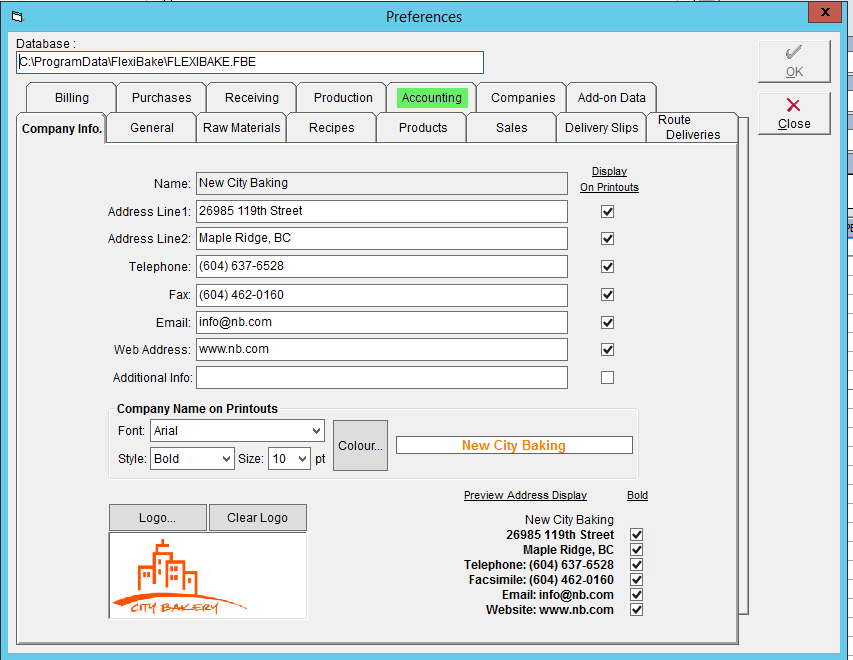The image size is (853, 660).
Task: Click the Email input field
Action: point(382,322)
